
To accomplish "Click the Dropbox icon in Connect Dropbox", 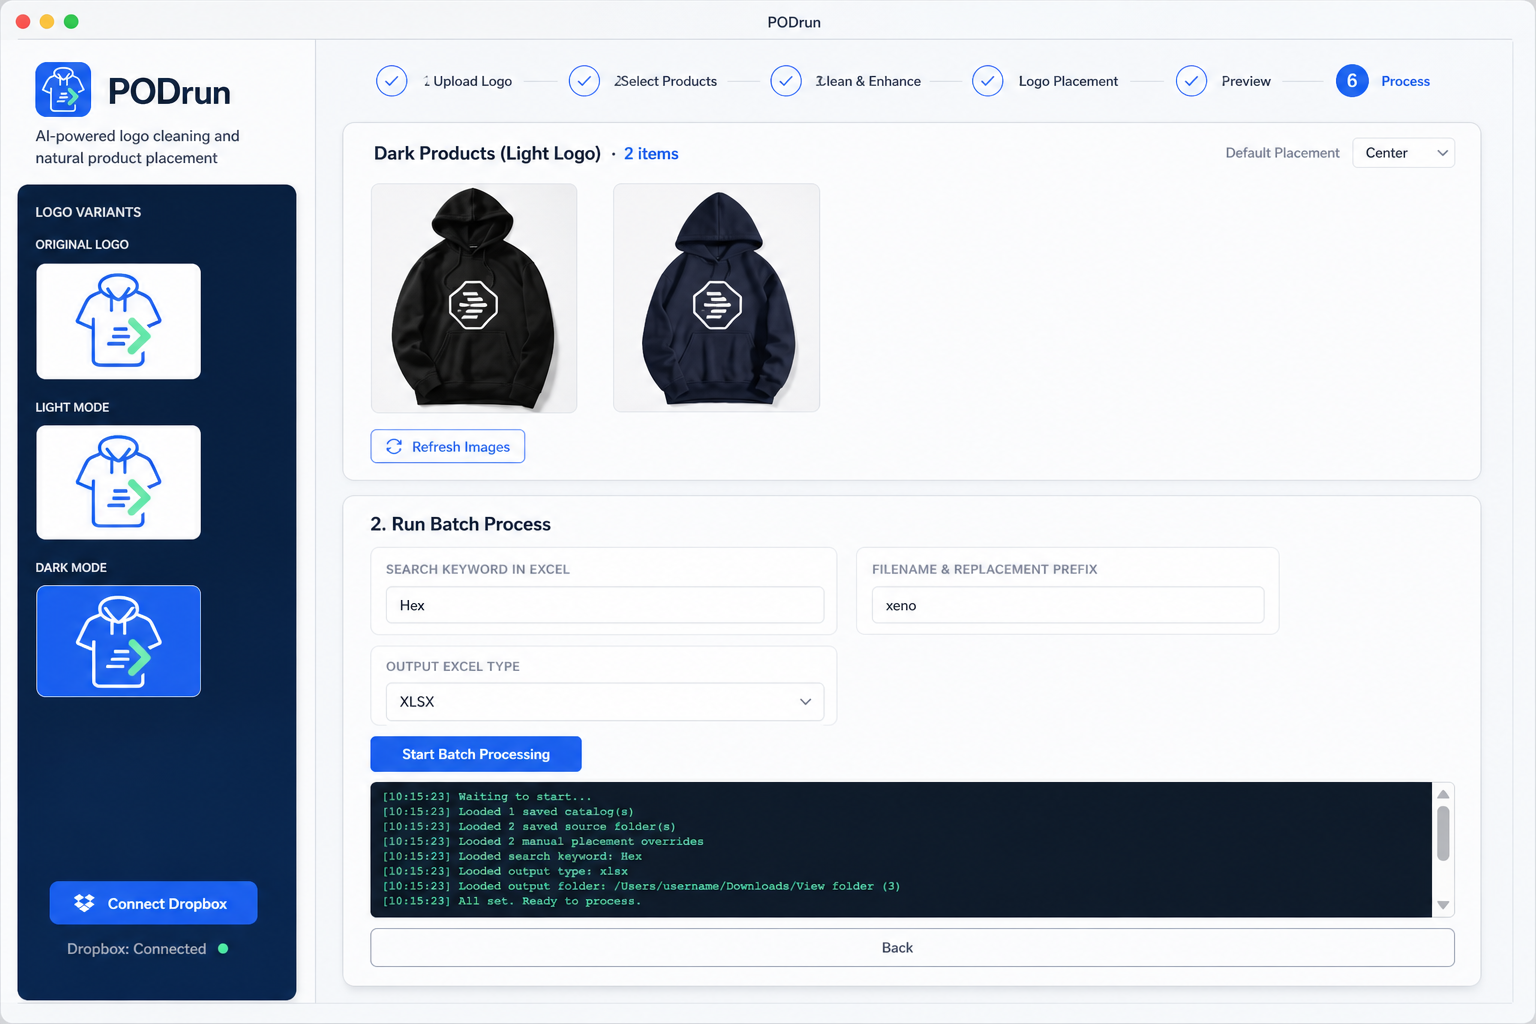I will pyautogui.click(x=84, y=903).
